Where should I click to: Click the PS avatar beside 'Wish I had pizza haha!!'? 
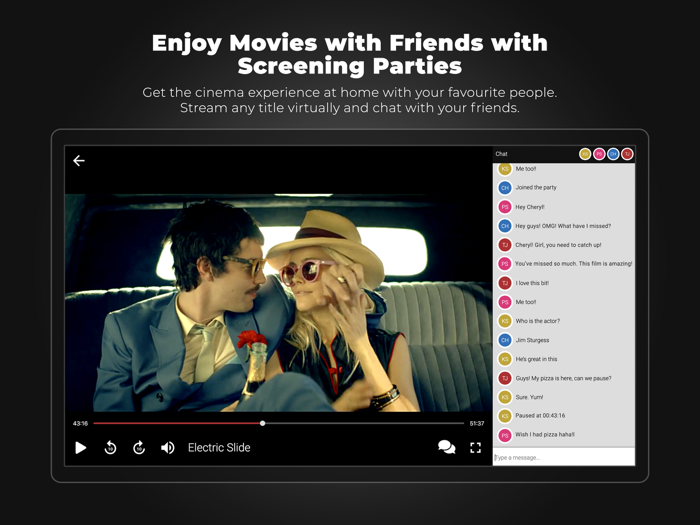click(x=505, y=435)
